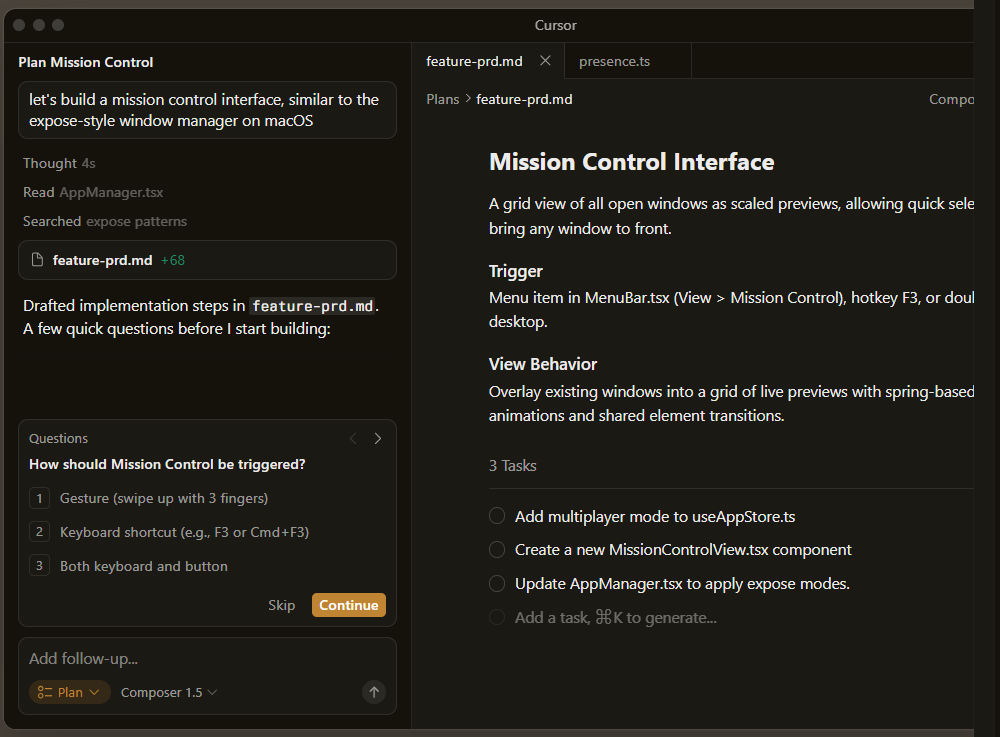The image size is (1000, 737).
Task: Close the feature-prd.md tab
Action: pos(545,61)
